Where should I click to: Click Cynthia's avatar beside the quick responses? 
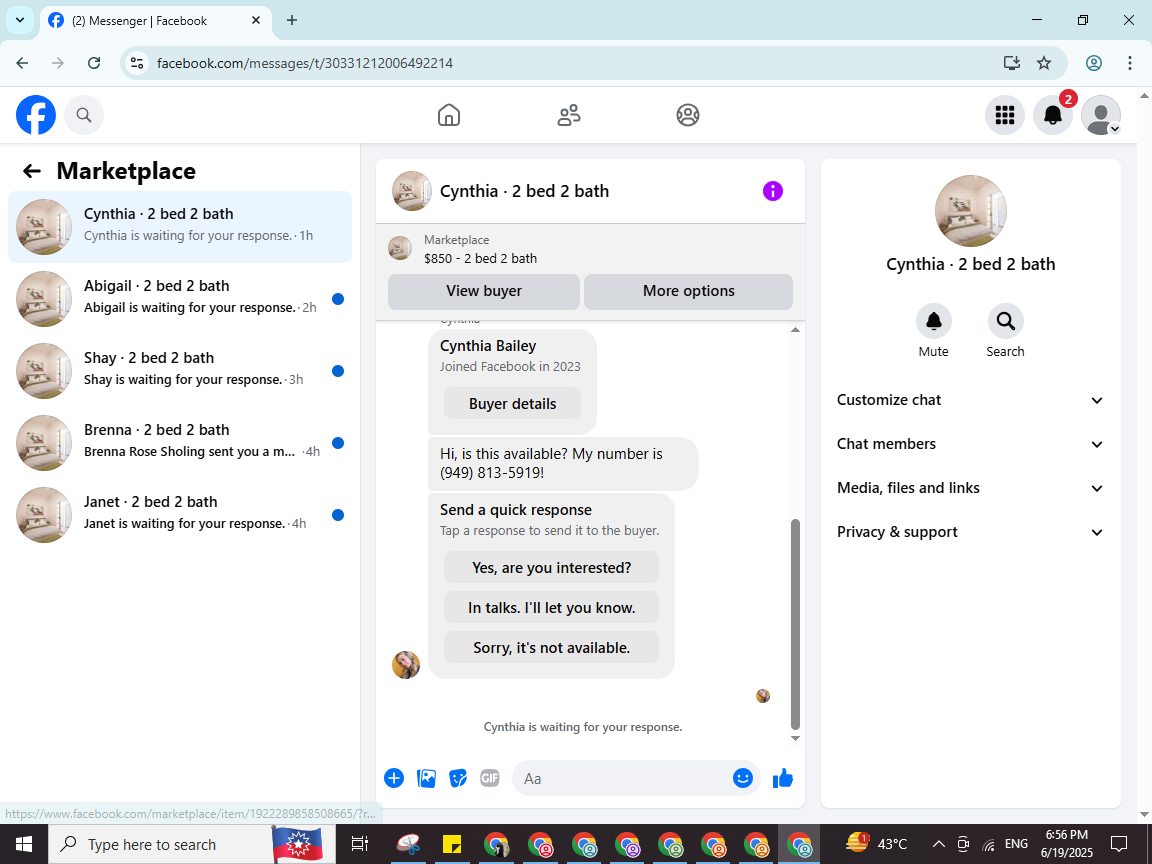click(406, 665)
